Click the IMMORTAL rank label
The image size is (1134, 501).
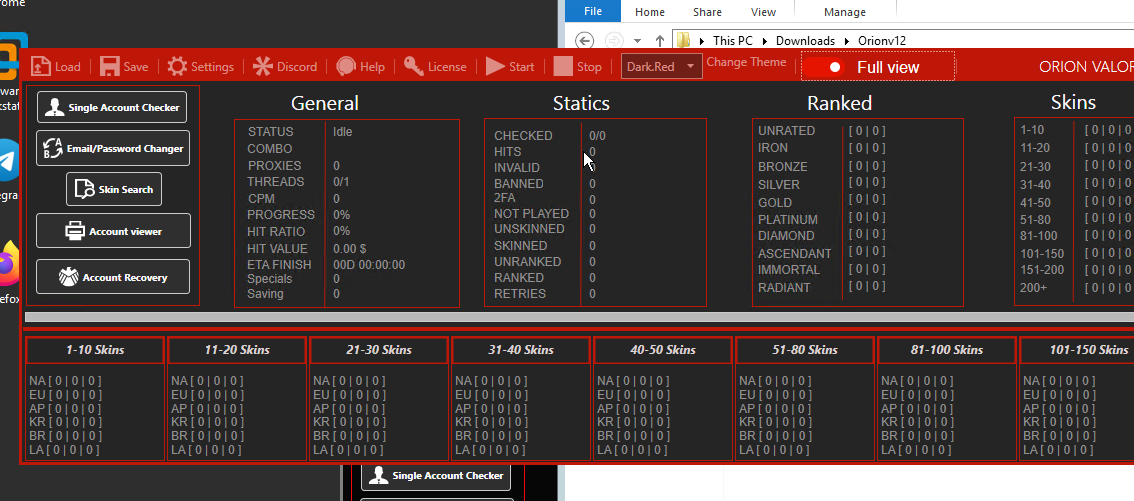[789, 270]
